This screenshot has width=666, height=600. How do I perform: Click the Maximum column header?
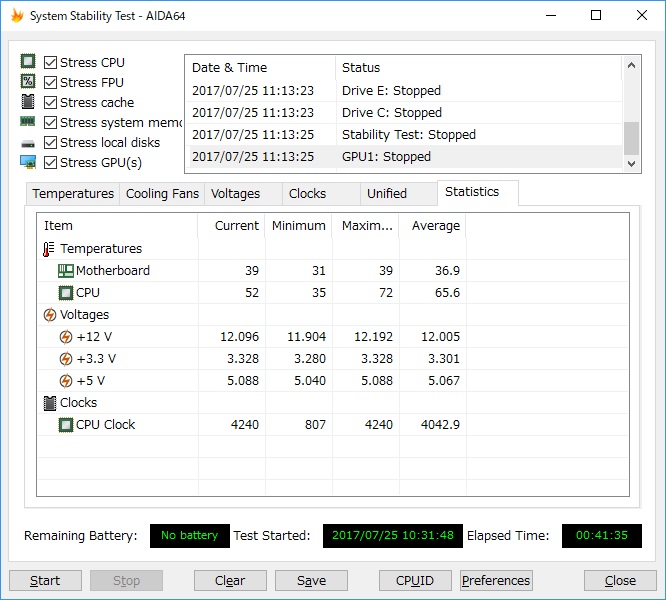(x=366, y=225)
